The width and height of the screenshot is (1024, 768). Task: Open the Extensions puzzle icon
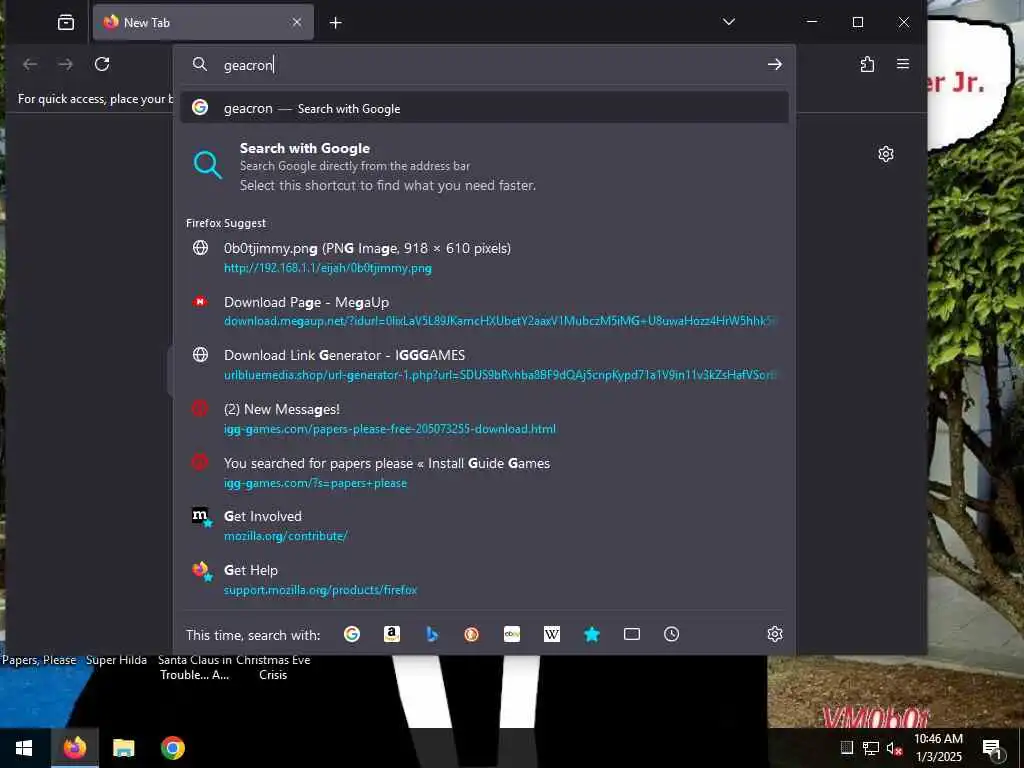click(867, 64)
